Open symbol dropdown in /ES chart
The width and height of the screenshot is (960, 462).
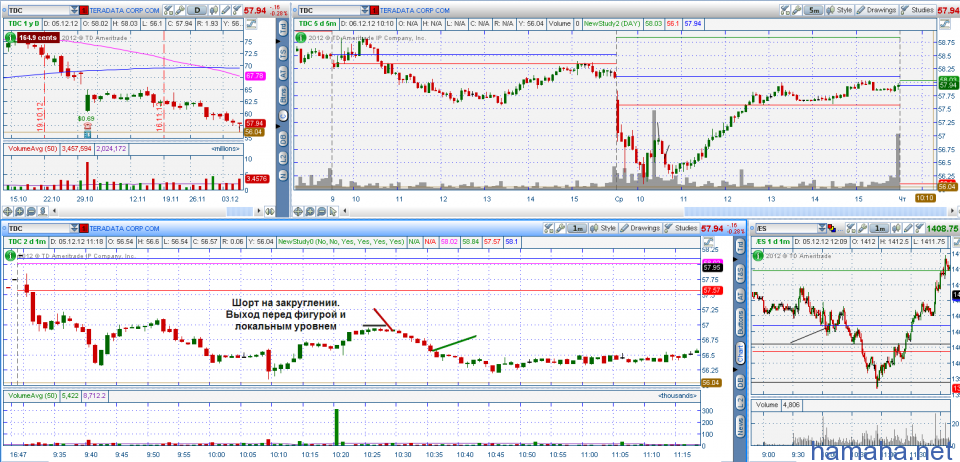click(822, 228)
